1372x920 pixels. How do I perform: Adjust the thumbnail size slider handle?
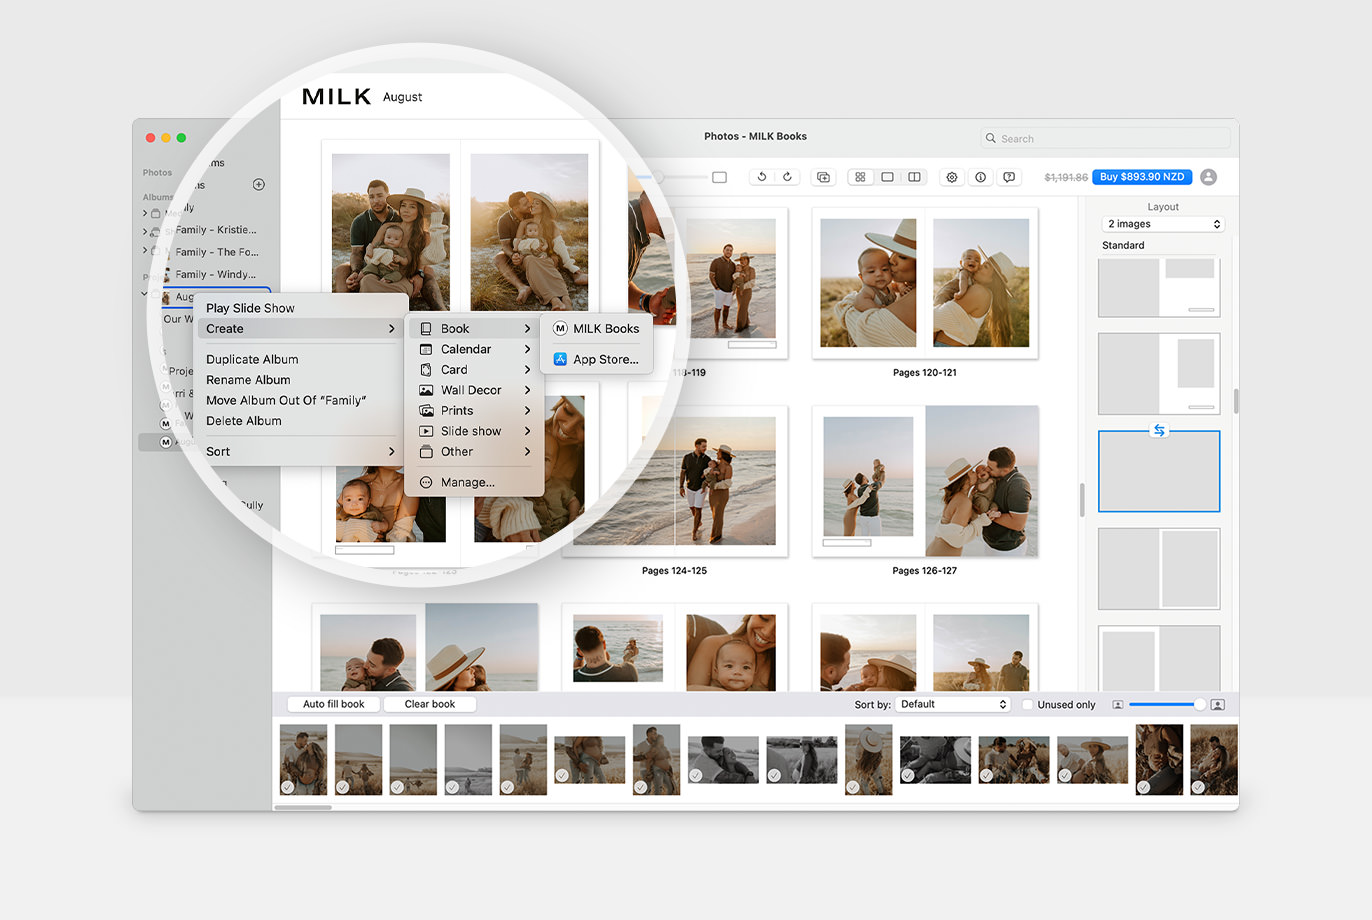click(x=1199, y=705)
